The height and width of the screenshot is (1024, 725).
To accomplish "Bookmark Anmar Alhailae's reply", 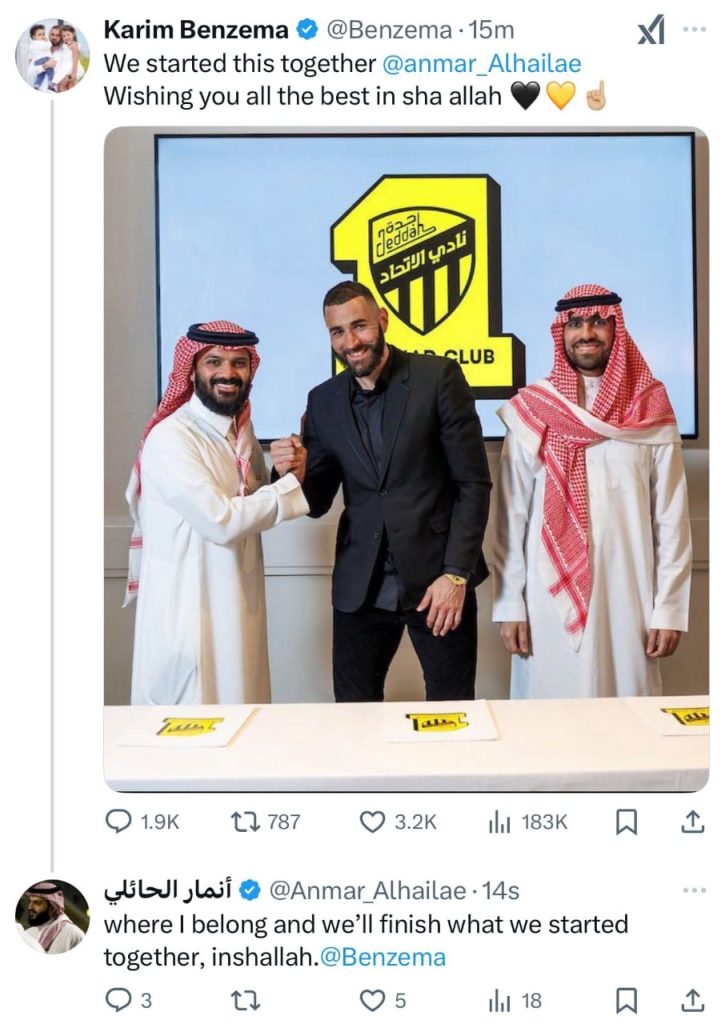I will point(626,999).
